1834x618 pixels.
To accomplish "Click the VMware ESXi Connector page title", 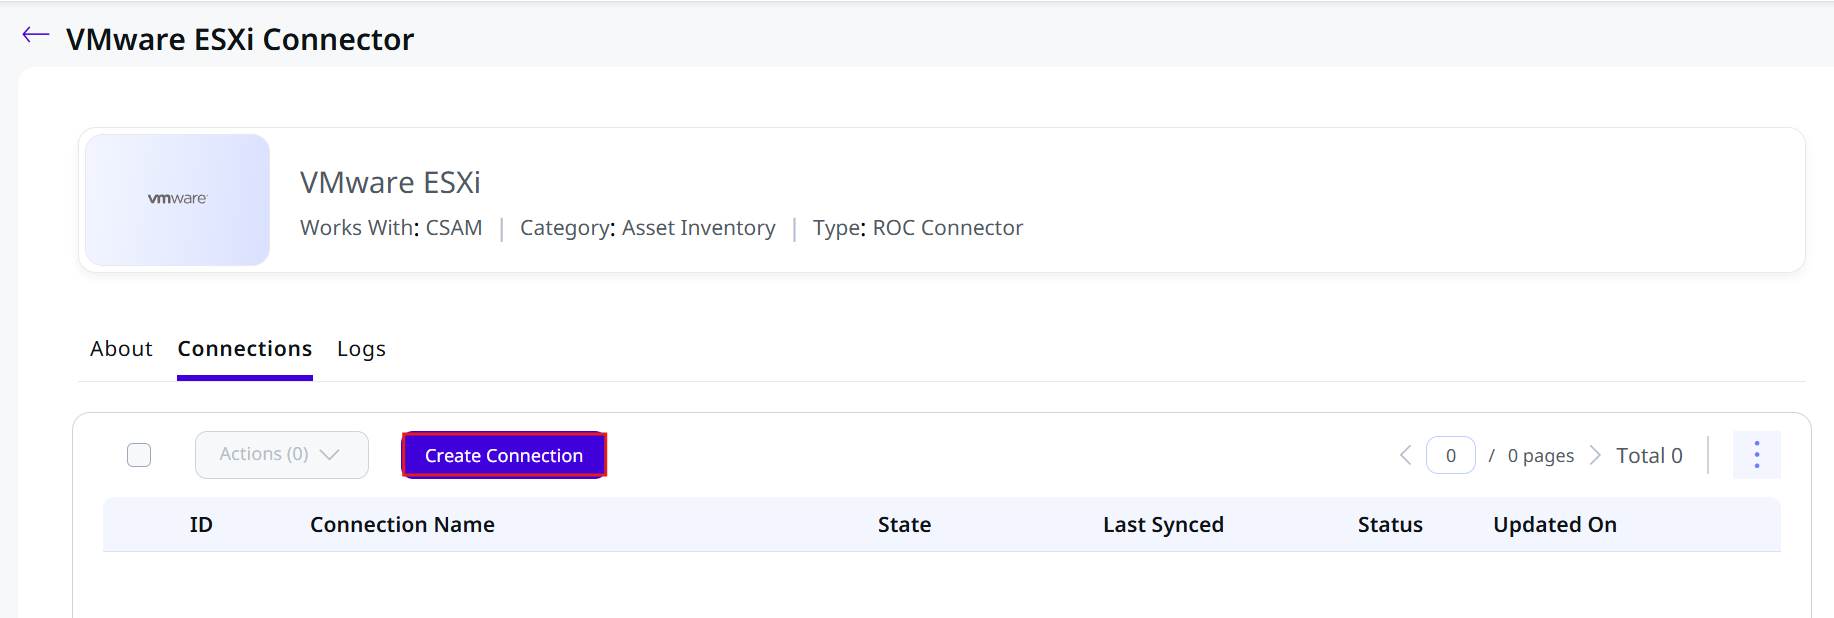I will click(240, 39).
